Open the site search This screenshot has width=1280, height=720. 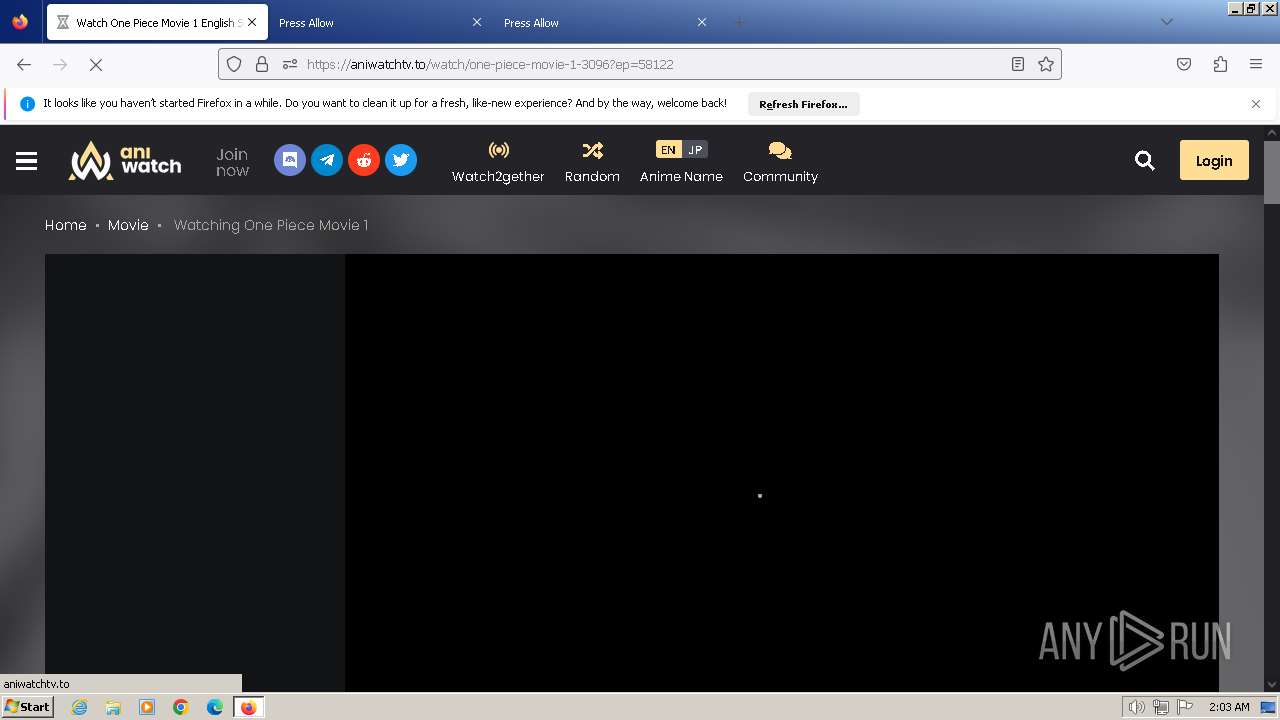tap(1145, 160)
